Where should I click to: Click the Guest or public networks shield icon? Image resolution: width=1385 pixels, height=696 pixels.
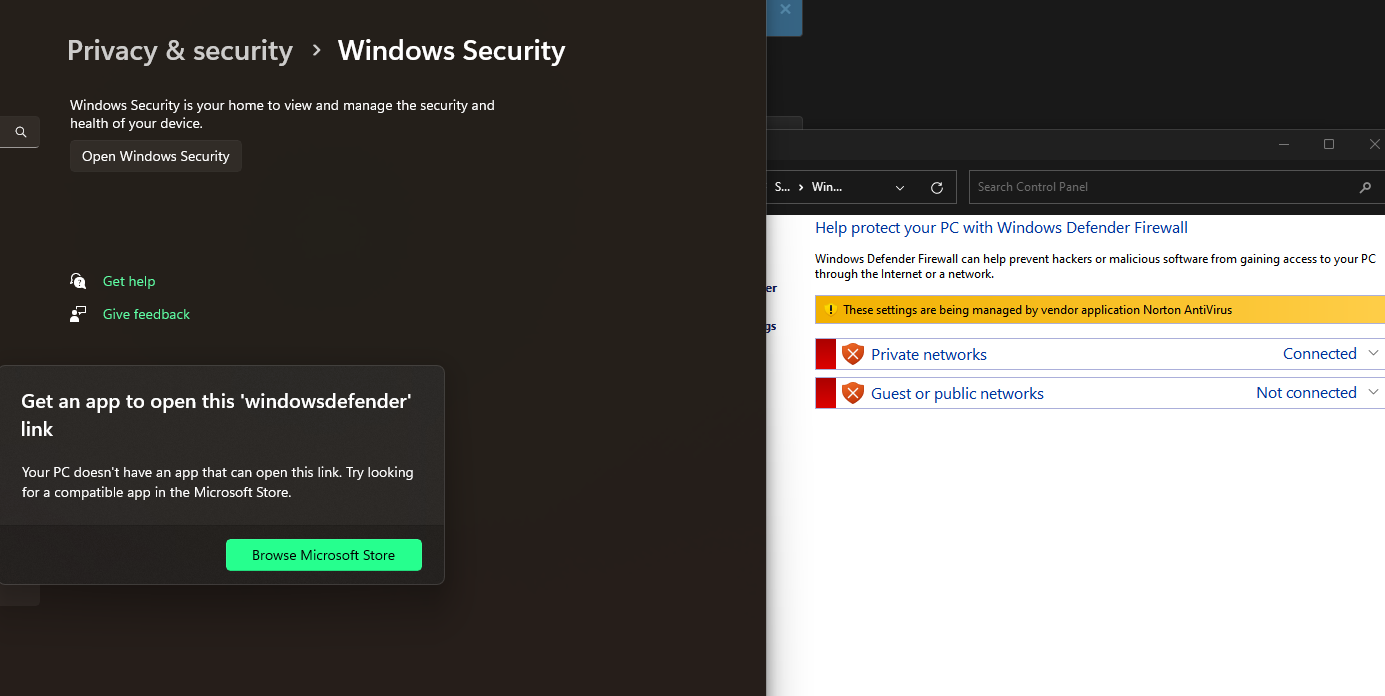pos(852,393)
